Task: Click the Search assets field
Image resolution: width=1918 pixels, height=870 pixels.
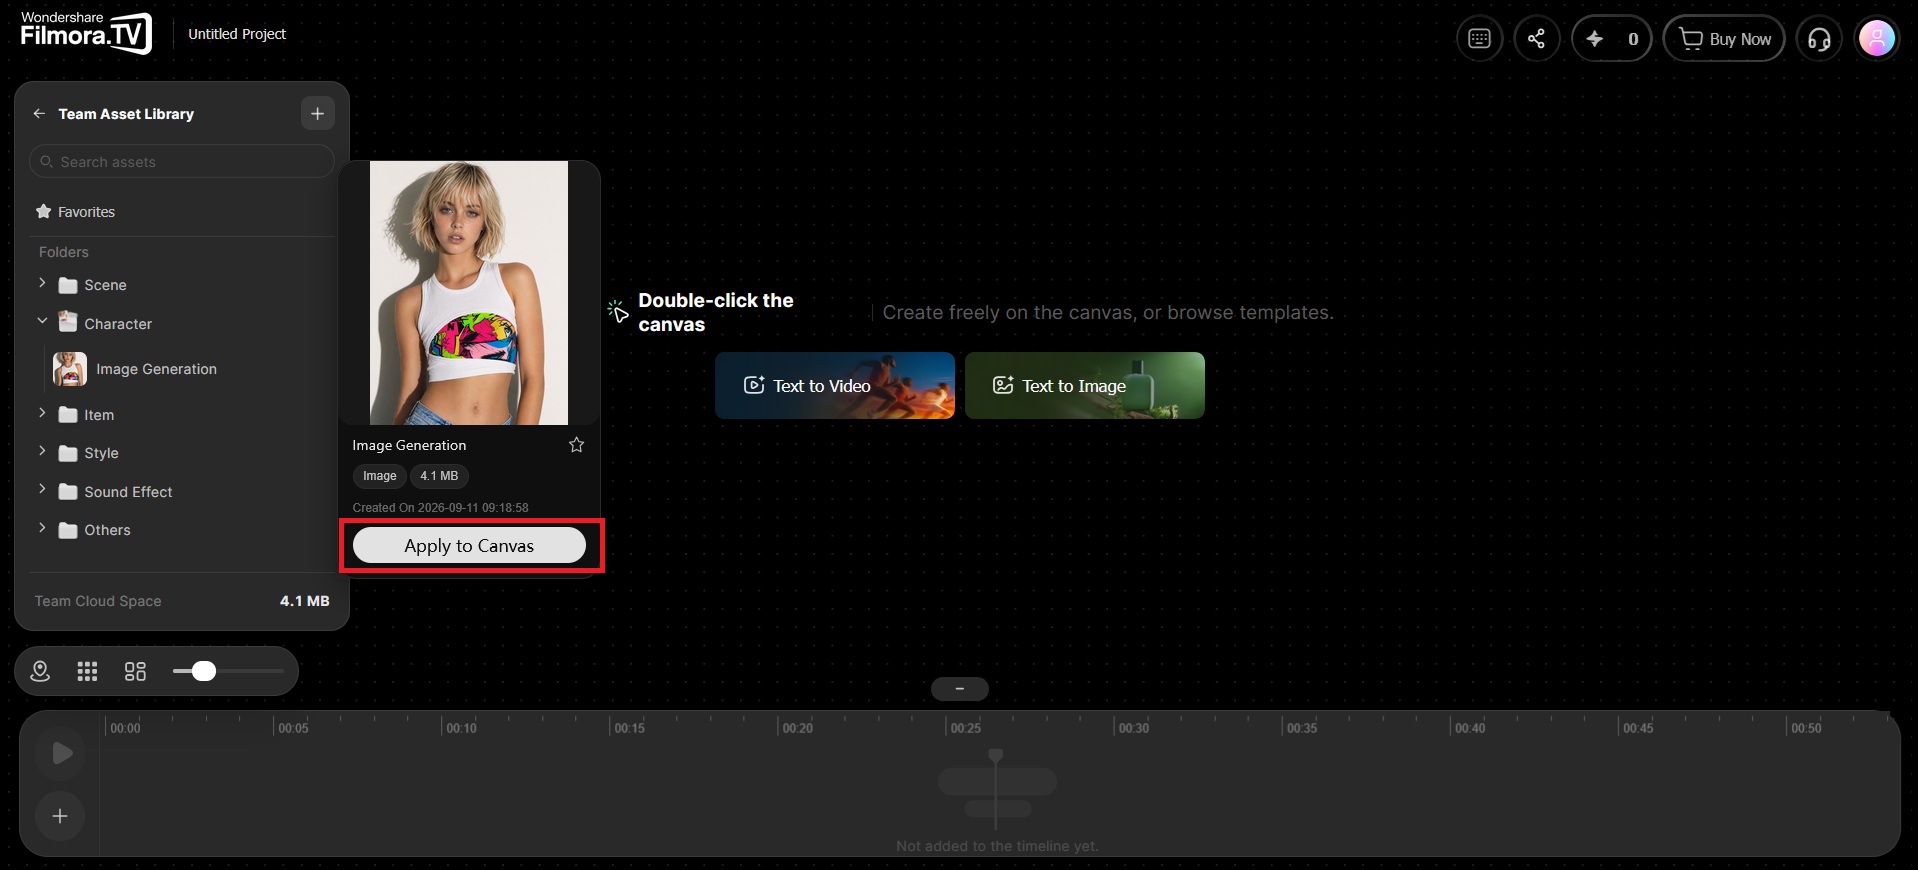Action: coord(182,161)
